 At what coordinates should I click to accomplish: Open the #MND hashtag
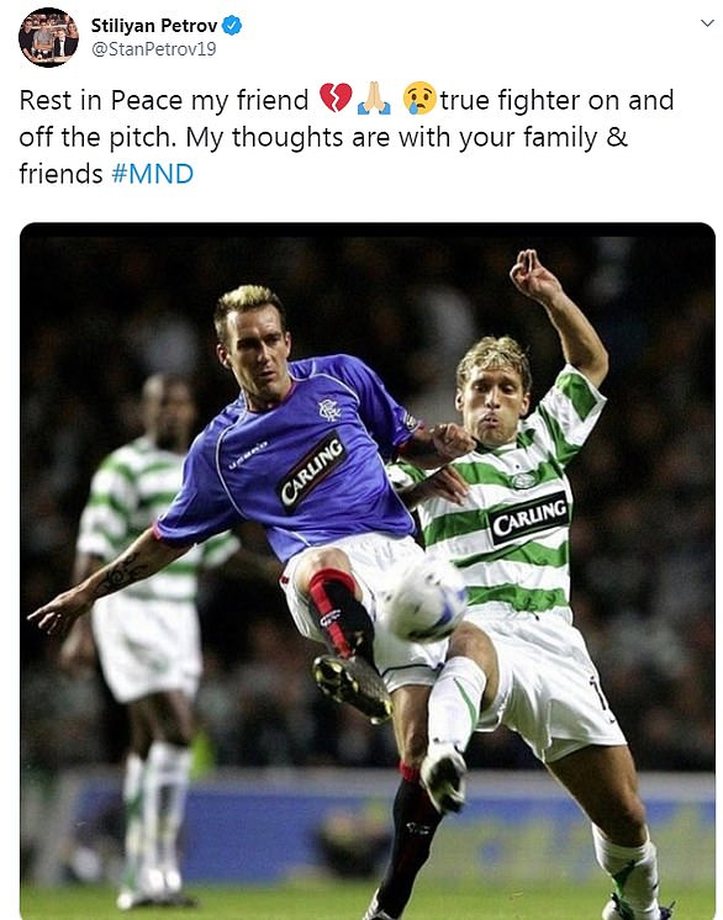tap(153, 174)
